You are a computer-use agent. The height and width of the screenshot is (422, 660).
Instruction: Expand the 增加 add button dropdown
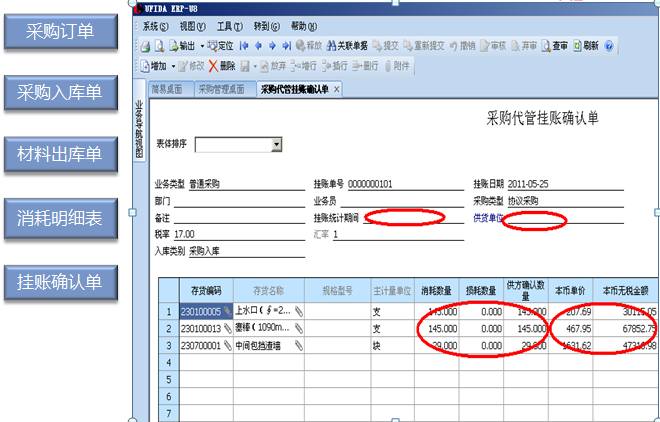tap(172, 66)
